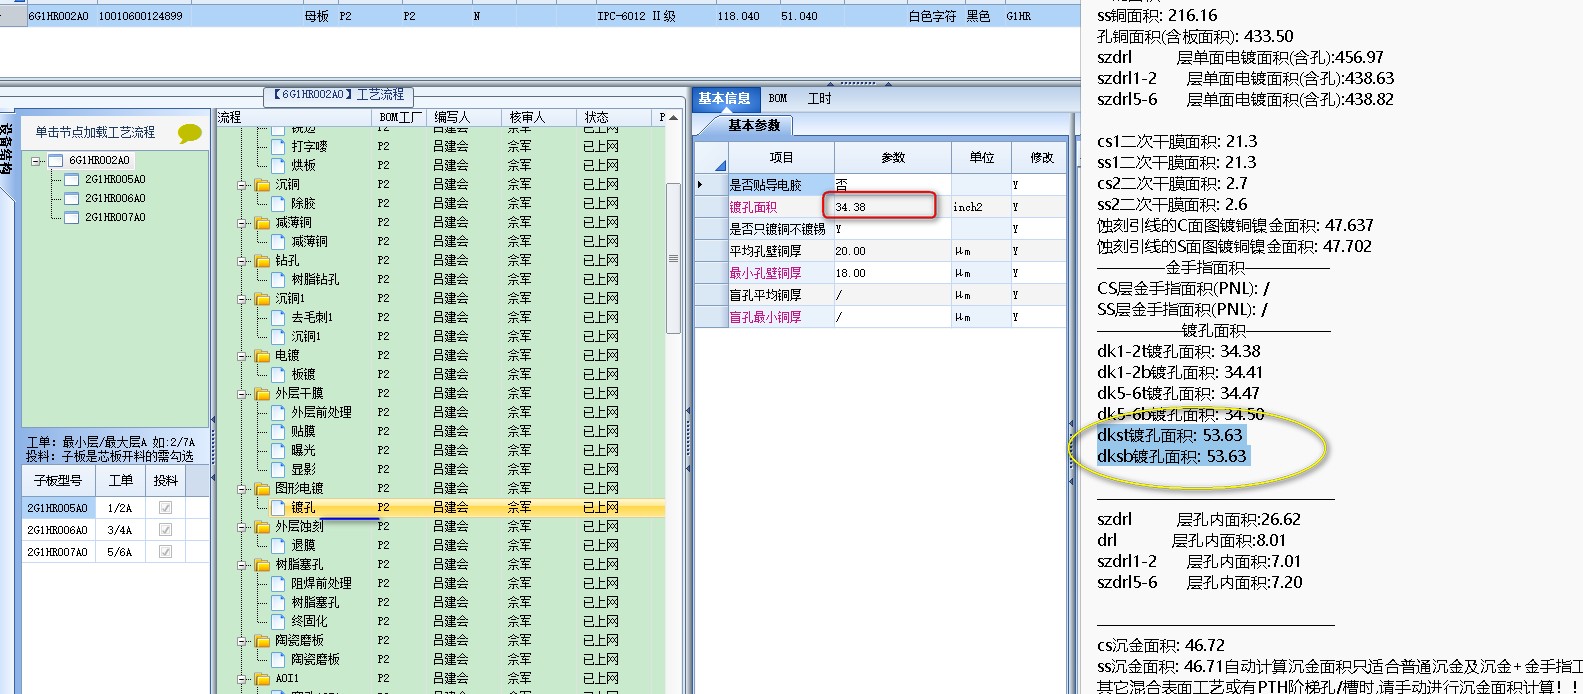Viewport: 1583px width, 694px height.
Task: Click the 参数 column header
Action: click(x=892, y=157)
